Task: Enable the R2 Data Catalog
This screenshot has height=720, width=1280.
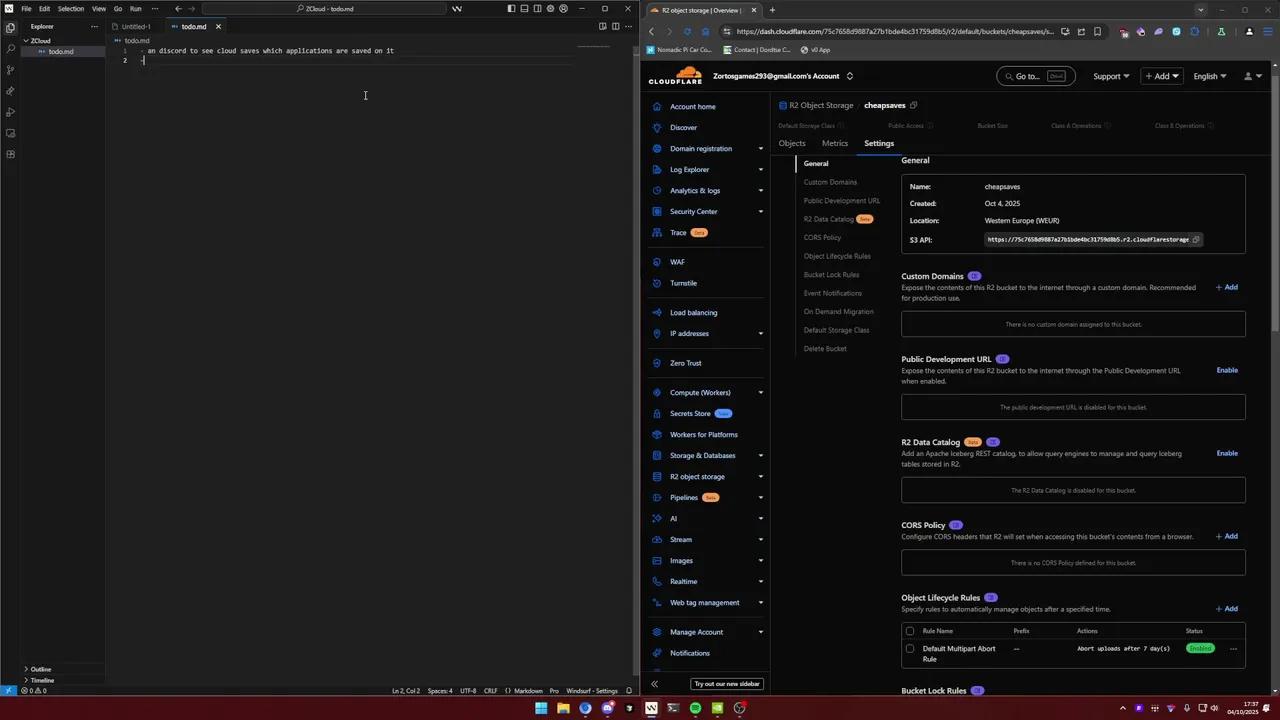Action: click(x=1227, y=454)
